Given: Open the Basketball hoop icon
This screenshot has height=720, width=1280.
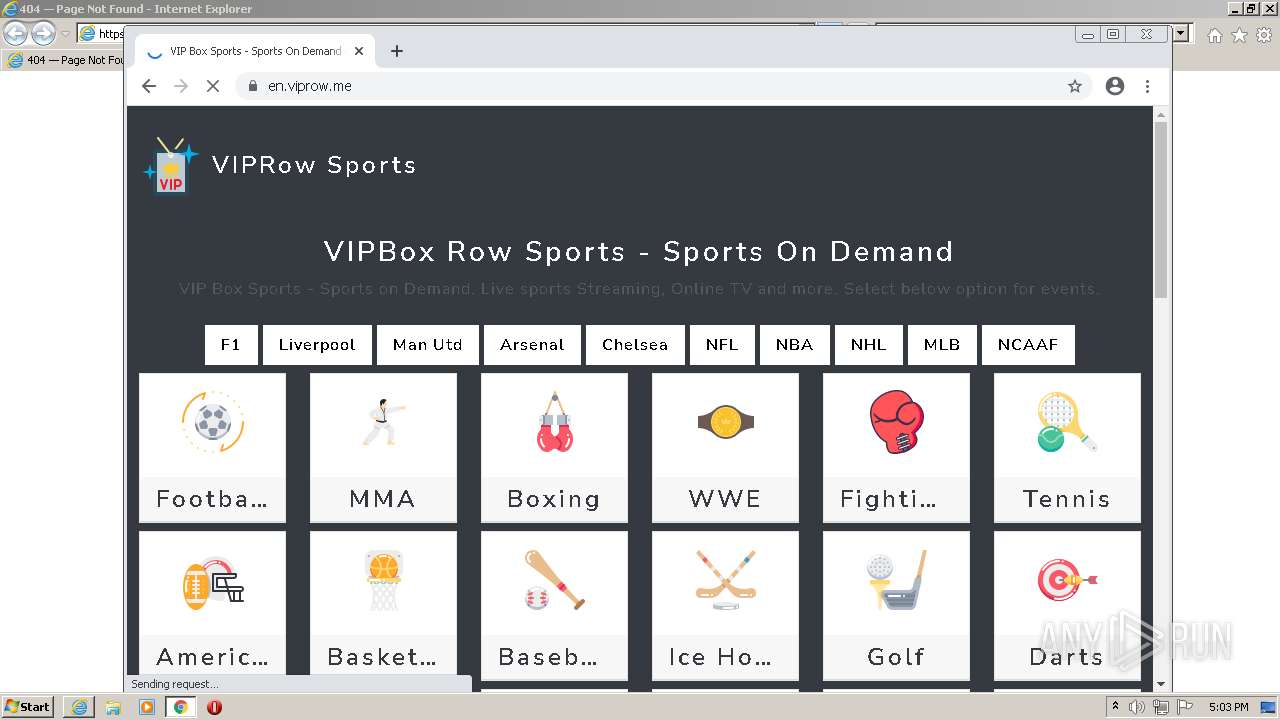Looking at the screenshot, I should pos(383,580).
